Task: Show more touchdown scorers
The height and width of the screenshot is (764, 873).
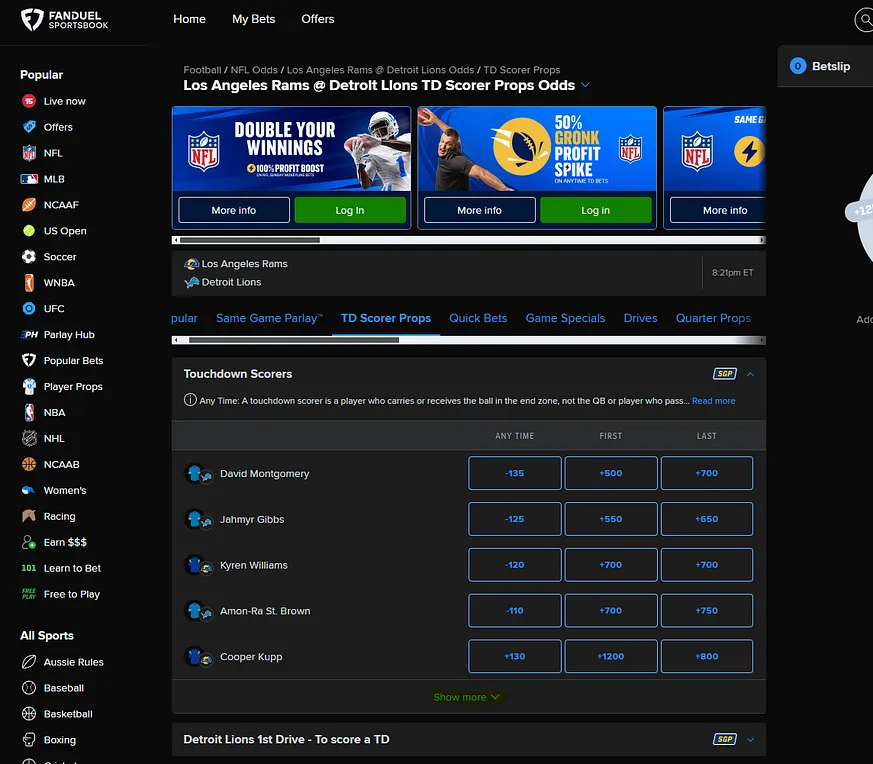Action: tap(467, 697)
